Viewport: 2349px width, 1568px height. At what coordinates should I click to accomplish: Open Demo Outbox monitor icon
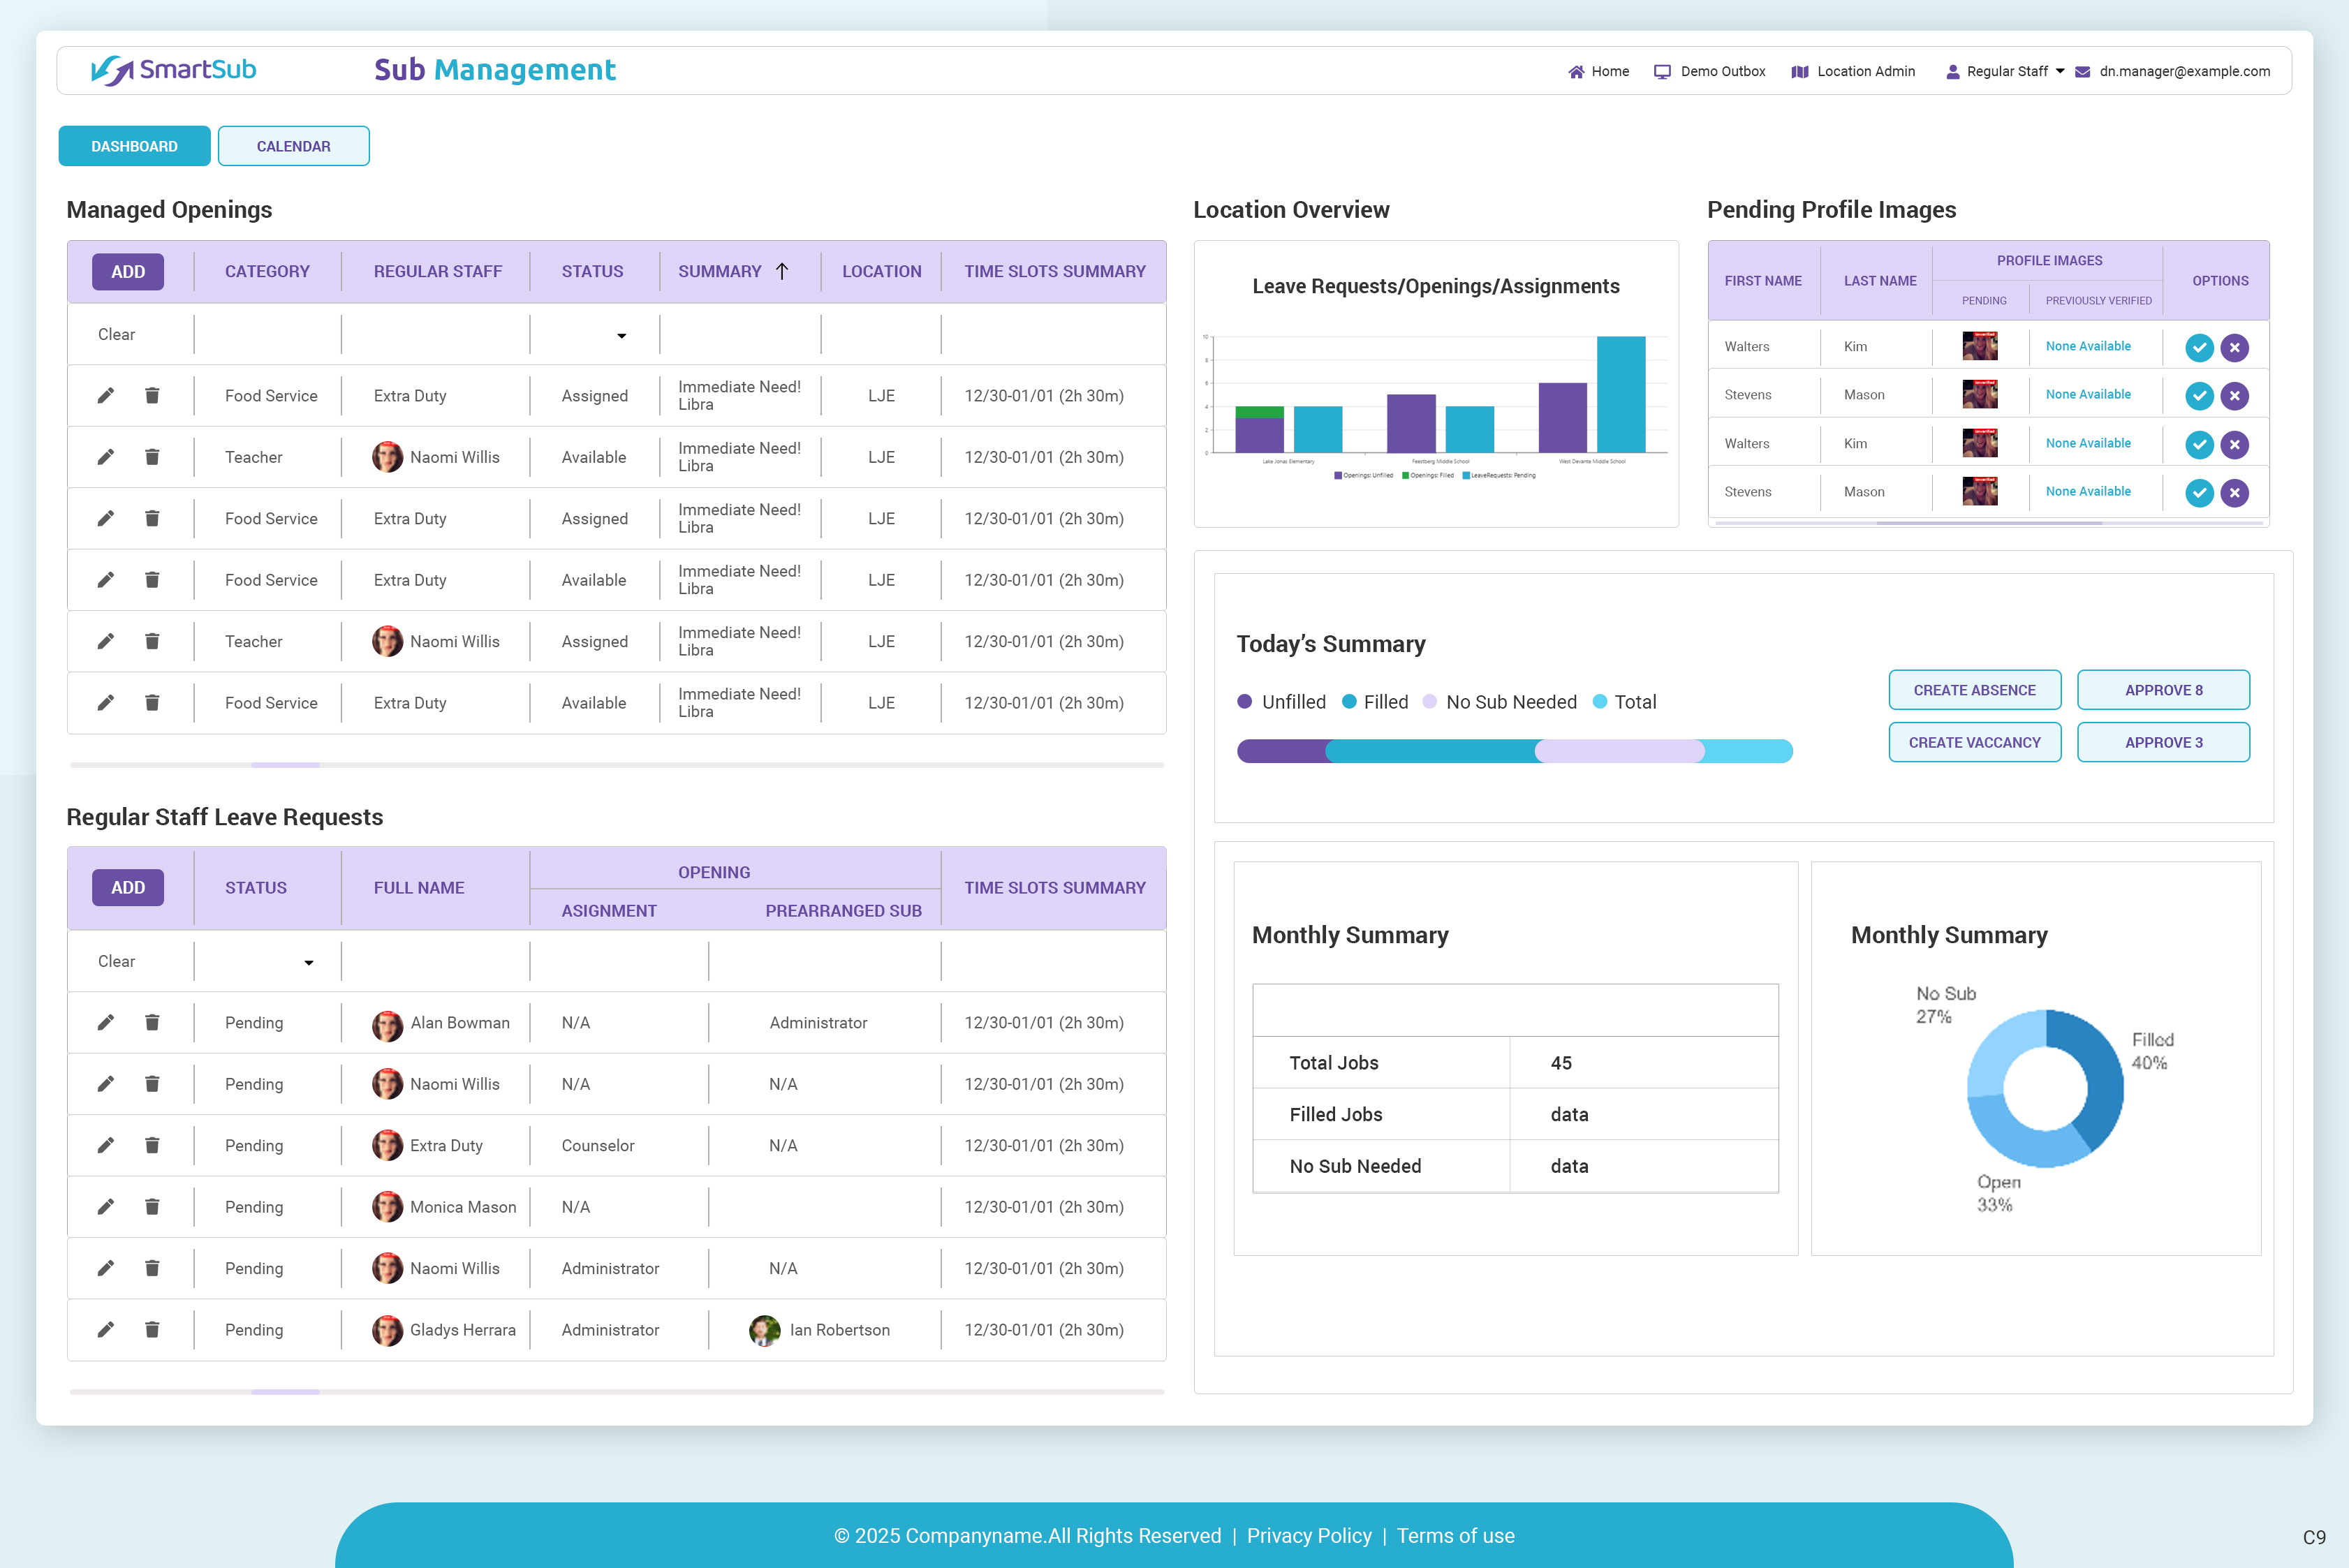point(1662,71)
